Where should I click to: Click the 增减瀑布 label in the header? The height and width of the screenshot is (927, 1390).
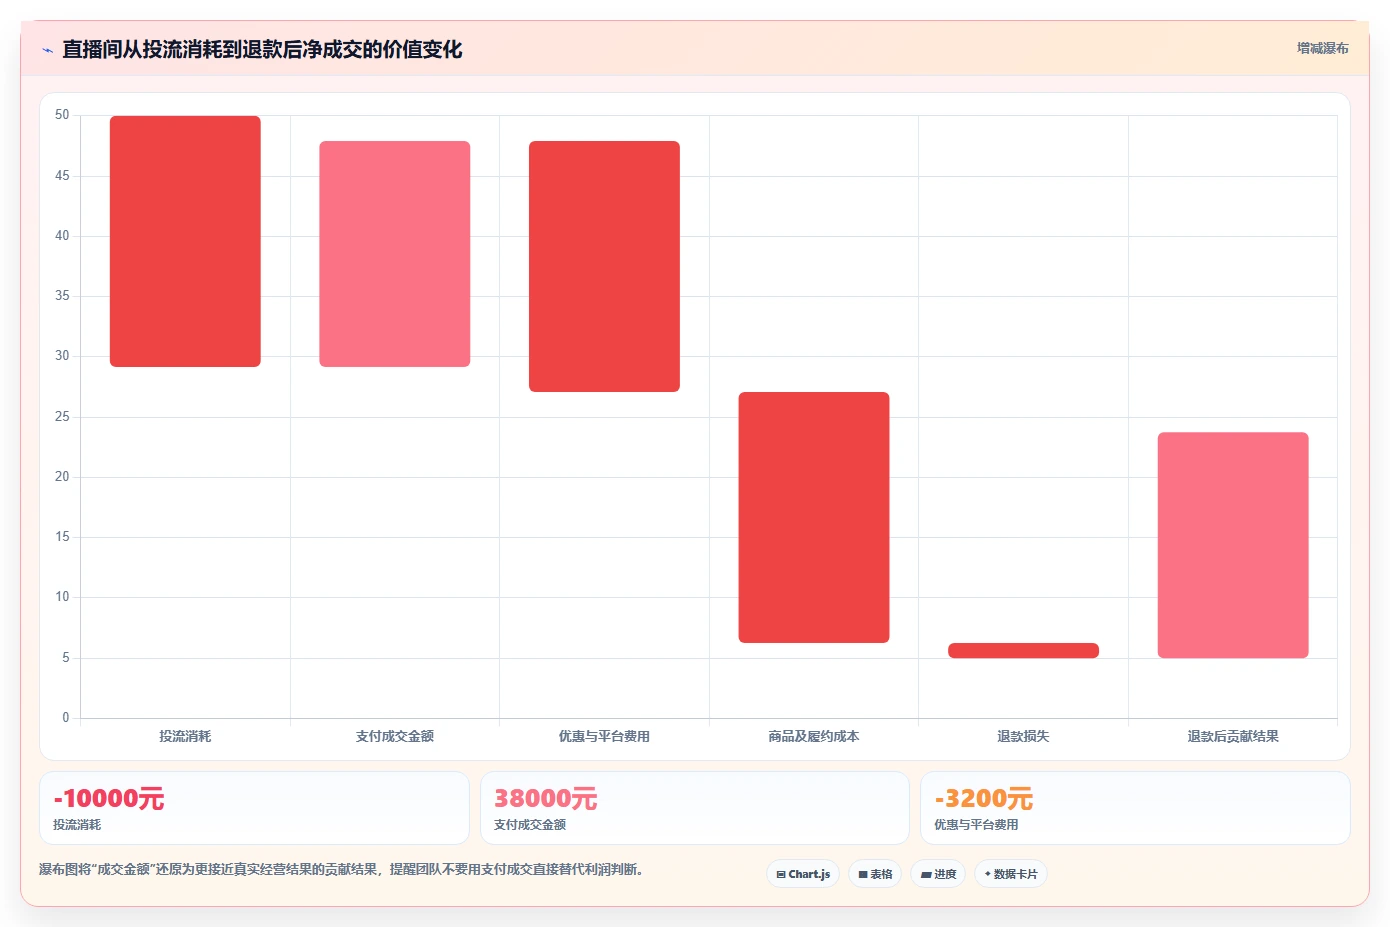(x=1322, y=48)
